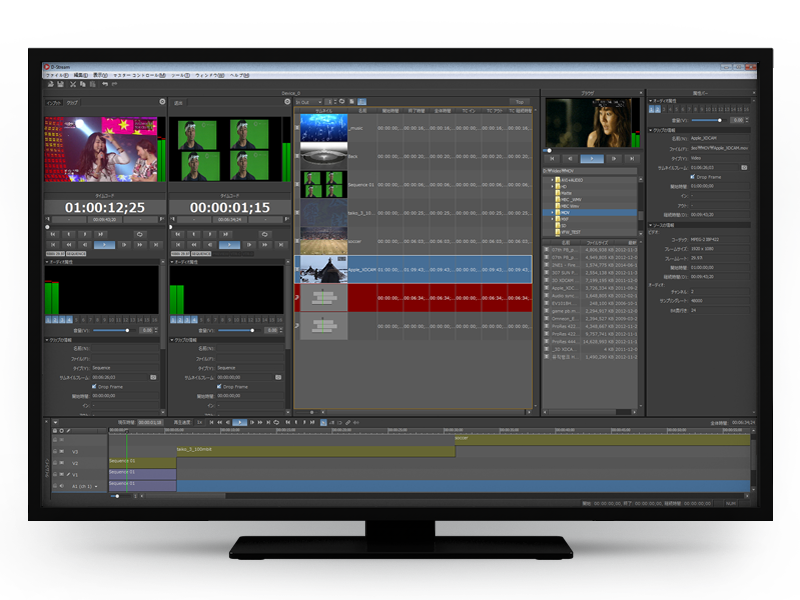Open the Edit menu
The height and width of the screenshot is (600, 800).
(81, 75)
